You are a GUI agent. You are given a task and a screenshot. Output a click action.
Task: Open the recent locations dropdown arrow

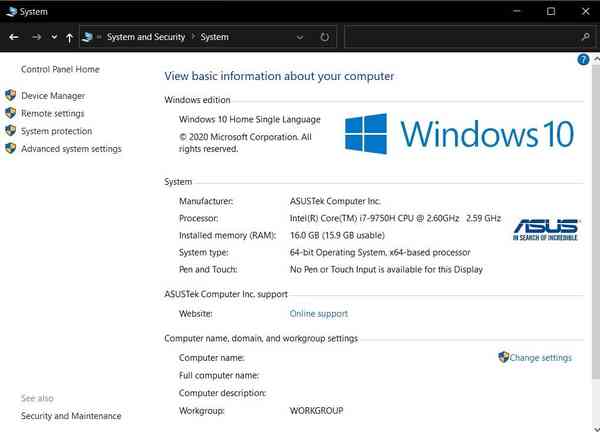[54, 37]
